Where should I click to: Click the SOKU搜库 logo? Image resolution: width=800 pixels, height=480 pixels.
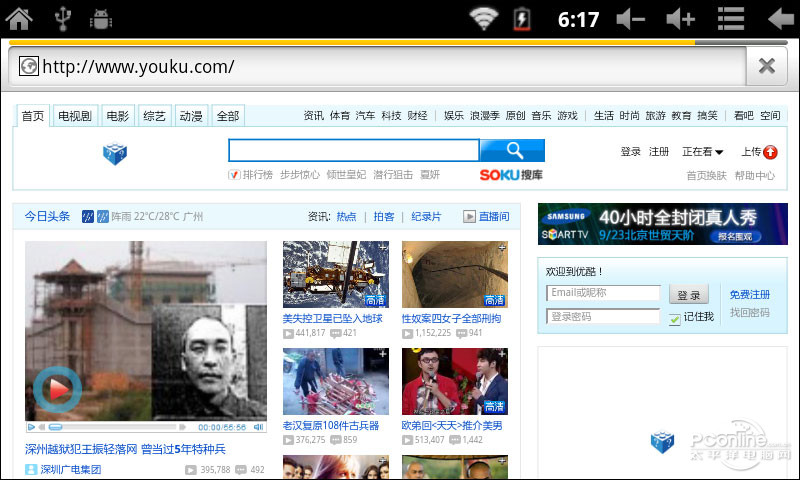tap(511, 175)
